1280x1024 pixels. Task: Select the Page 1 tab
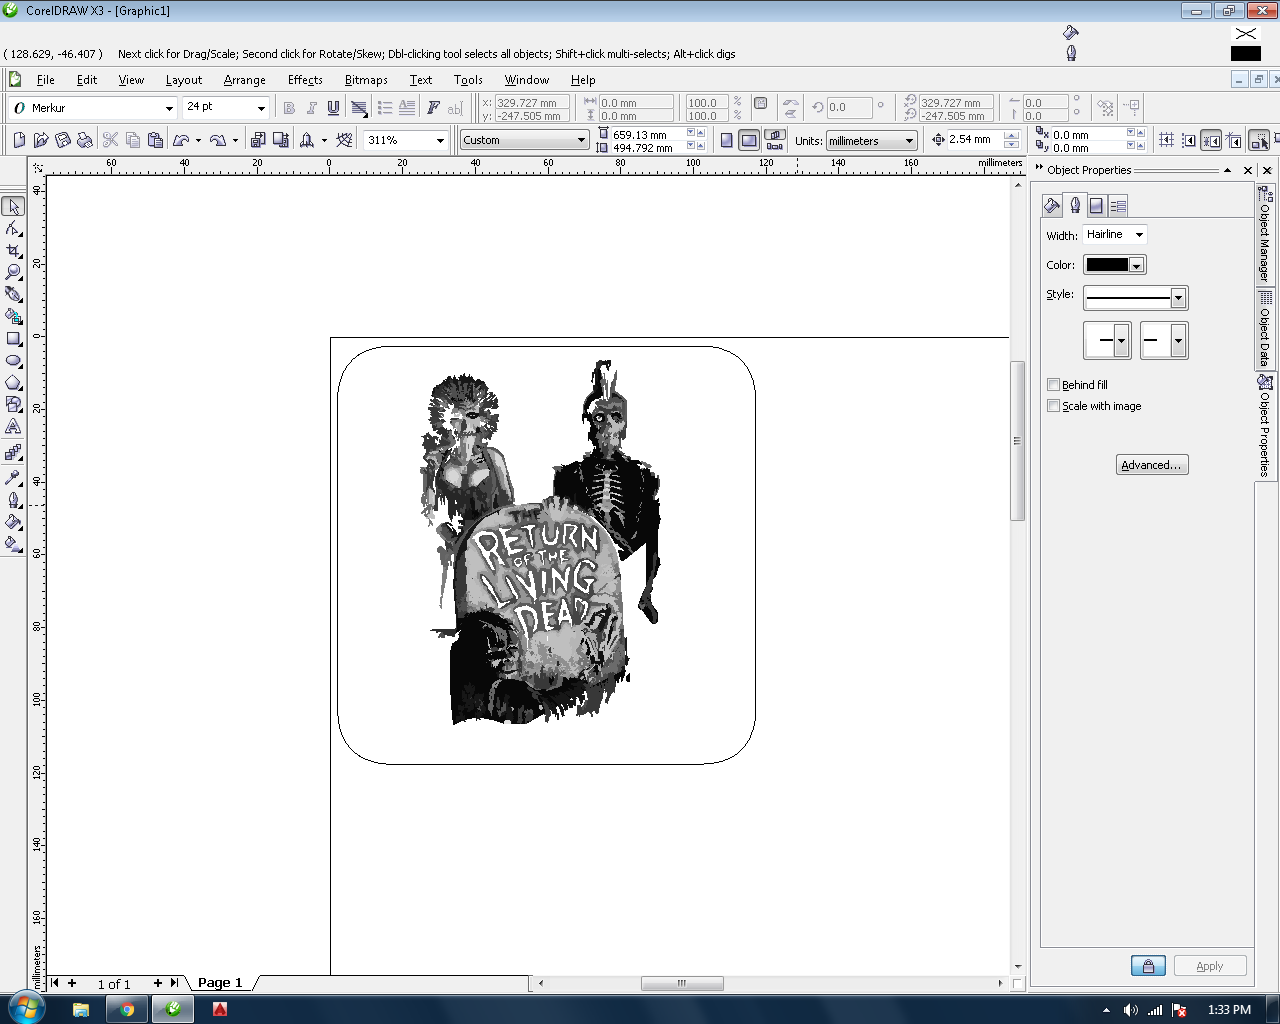(220, 983)
